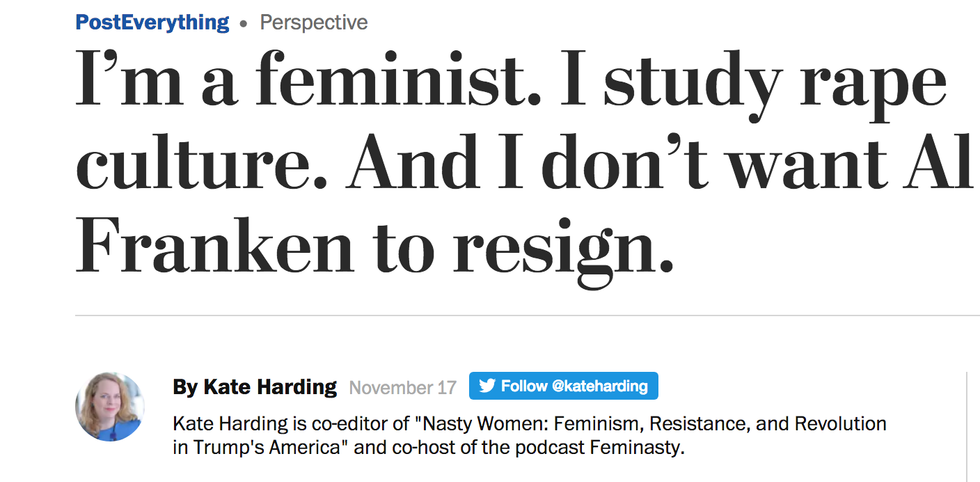Click the Kate Harding byline name
This screenshot has width=980, height=482.
[267, 387]
